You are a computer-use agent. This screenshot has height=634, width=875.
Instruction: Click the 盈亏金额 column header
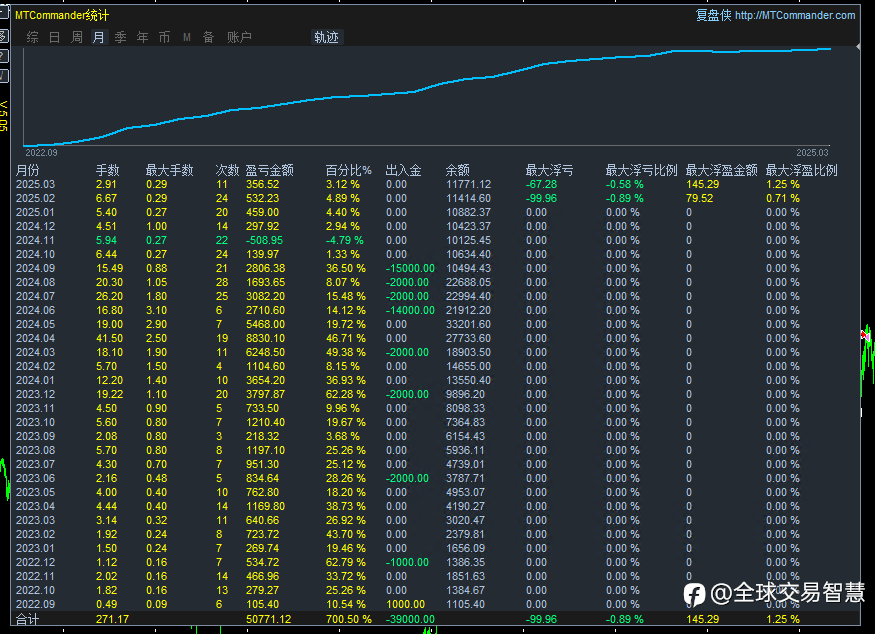point(269,170)
